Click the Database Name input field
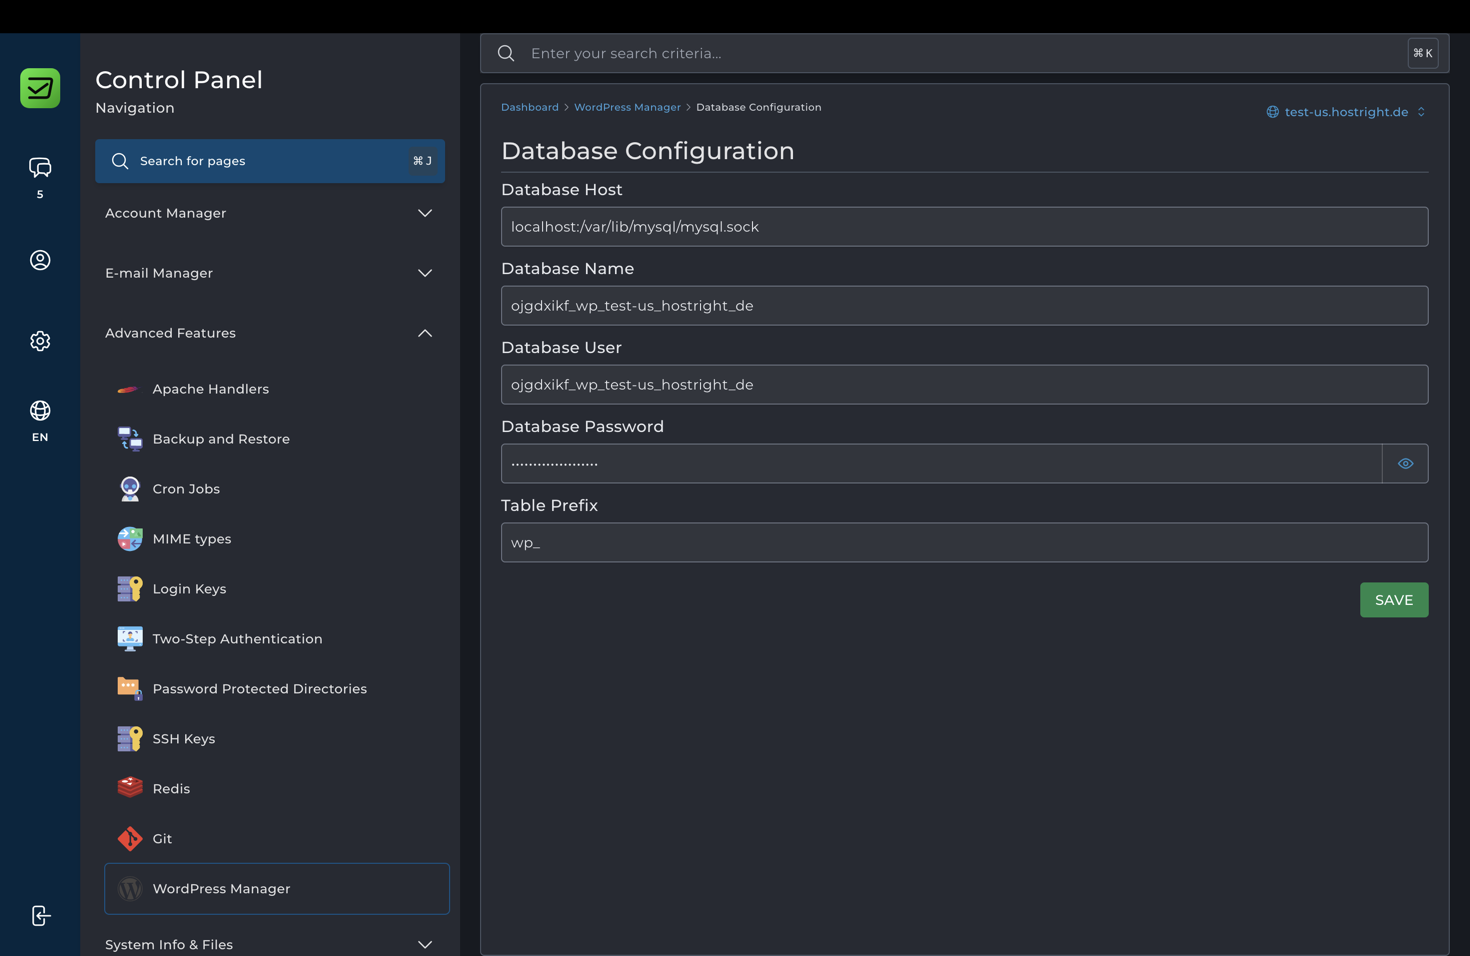 tap(964, 306)
